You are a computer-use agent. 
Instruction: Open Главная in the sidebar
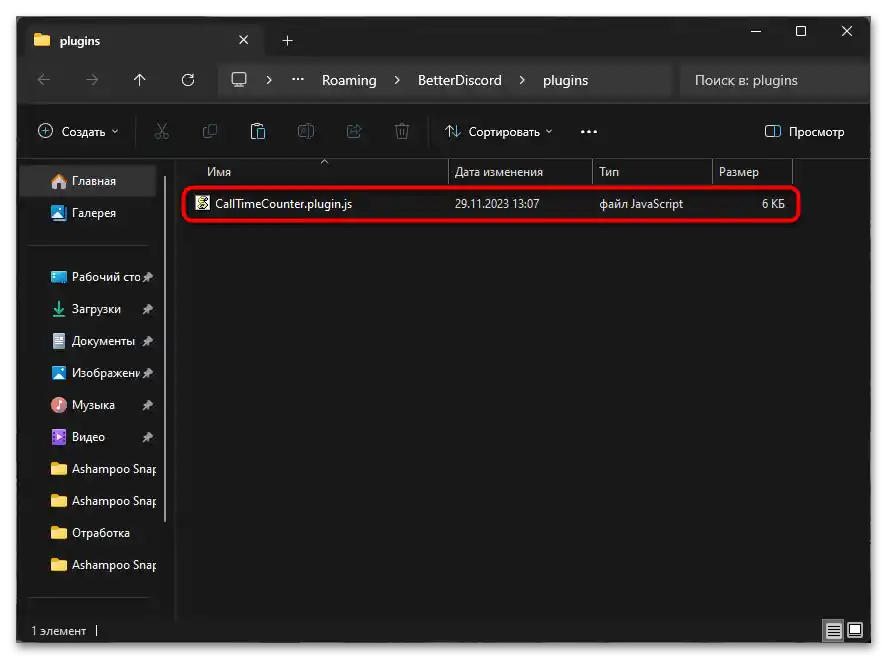(88, 181)
